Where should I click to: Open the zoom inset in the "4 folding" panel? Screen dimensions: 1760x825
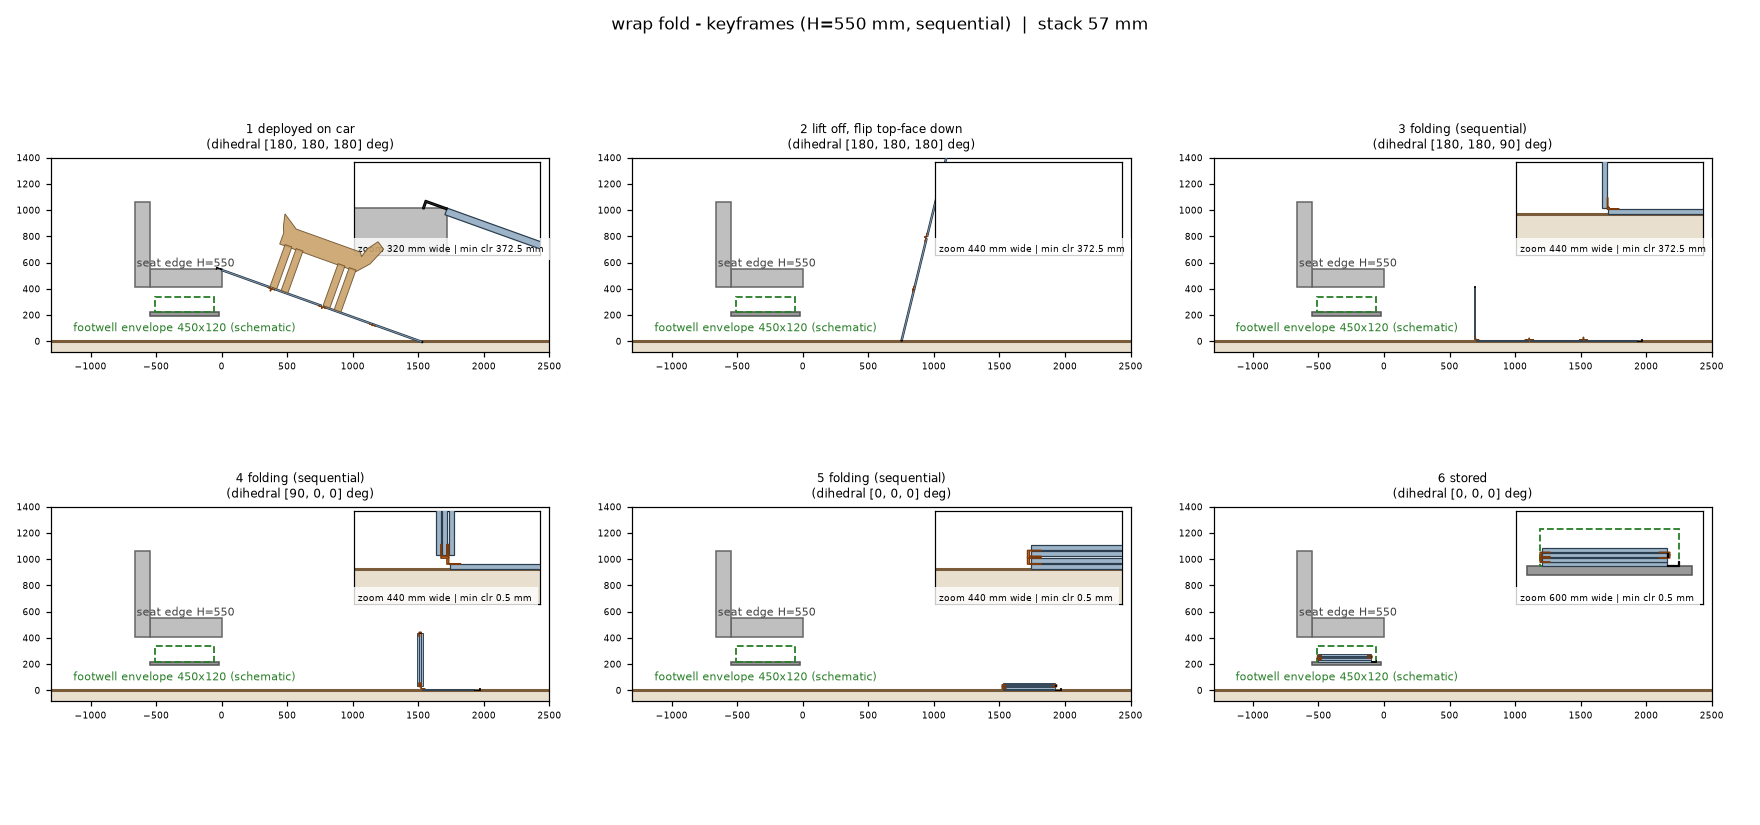[447, 557]
